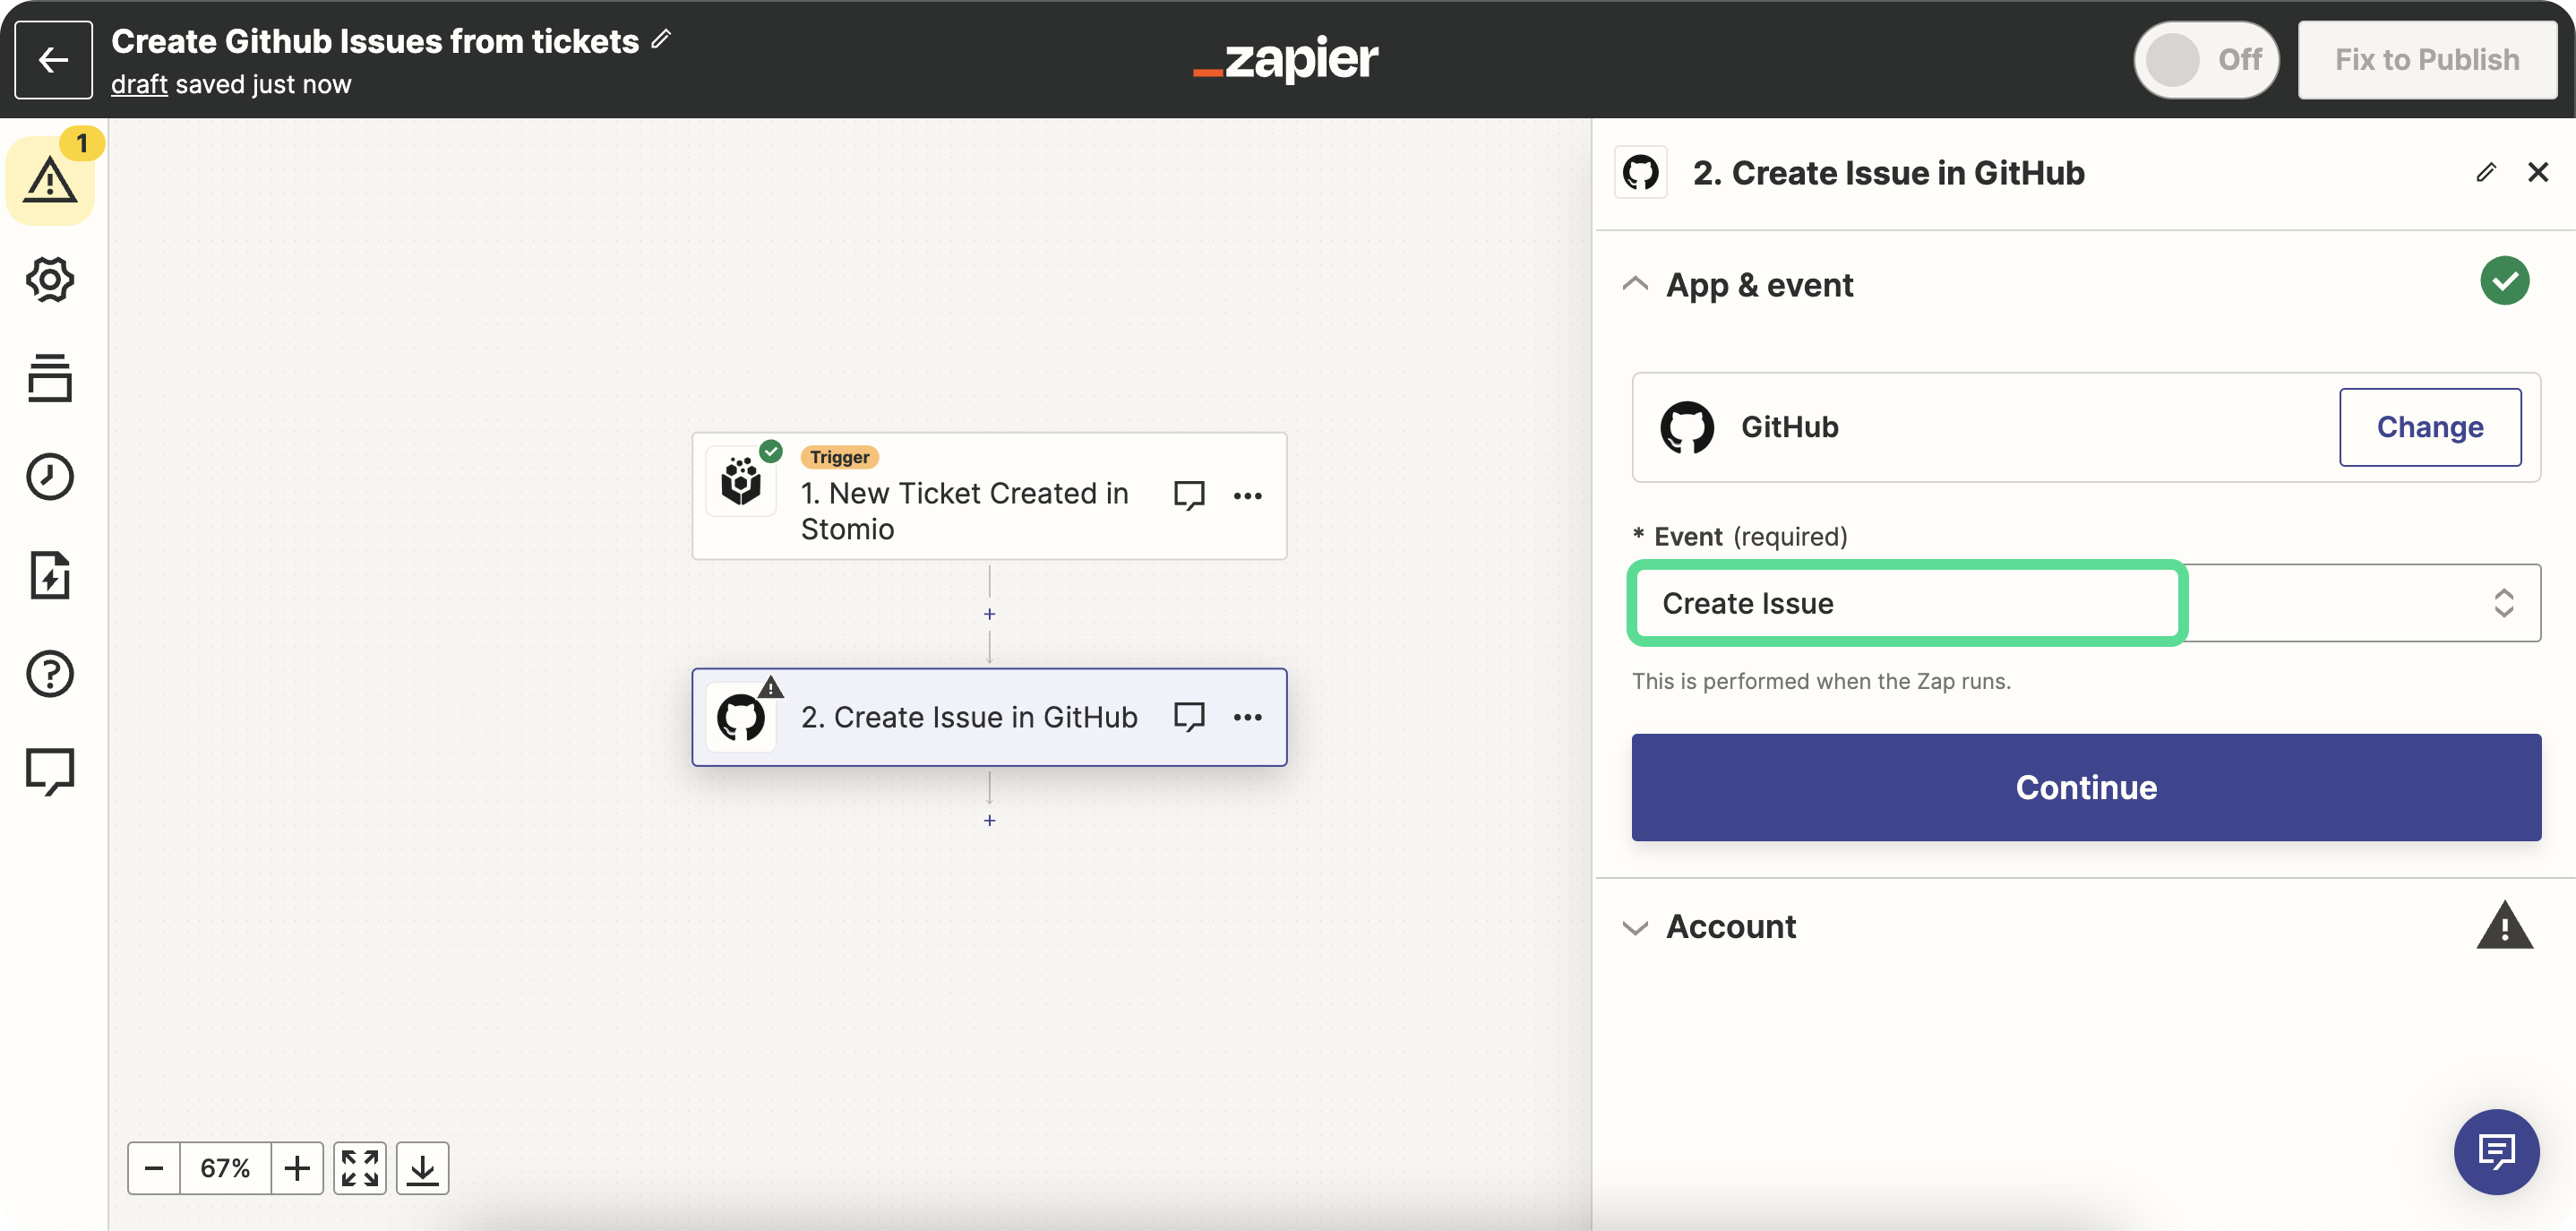
Task: Add step between trigger and GitHub action
Action: click(x=989, y=614)
